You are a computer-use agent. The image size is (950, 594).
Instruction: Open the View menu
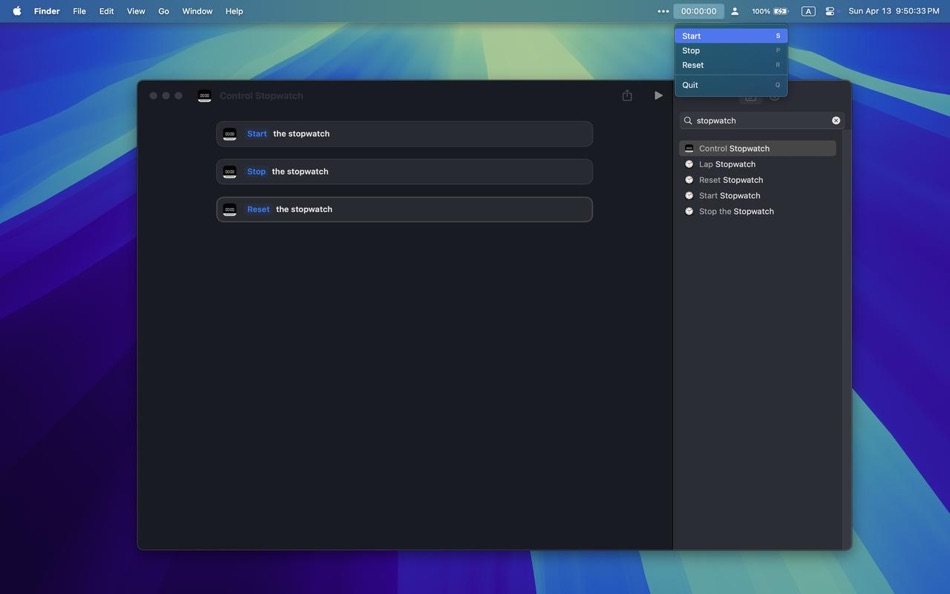136,11
